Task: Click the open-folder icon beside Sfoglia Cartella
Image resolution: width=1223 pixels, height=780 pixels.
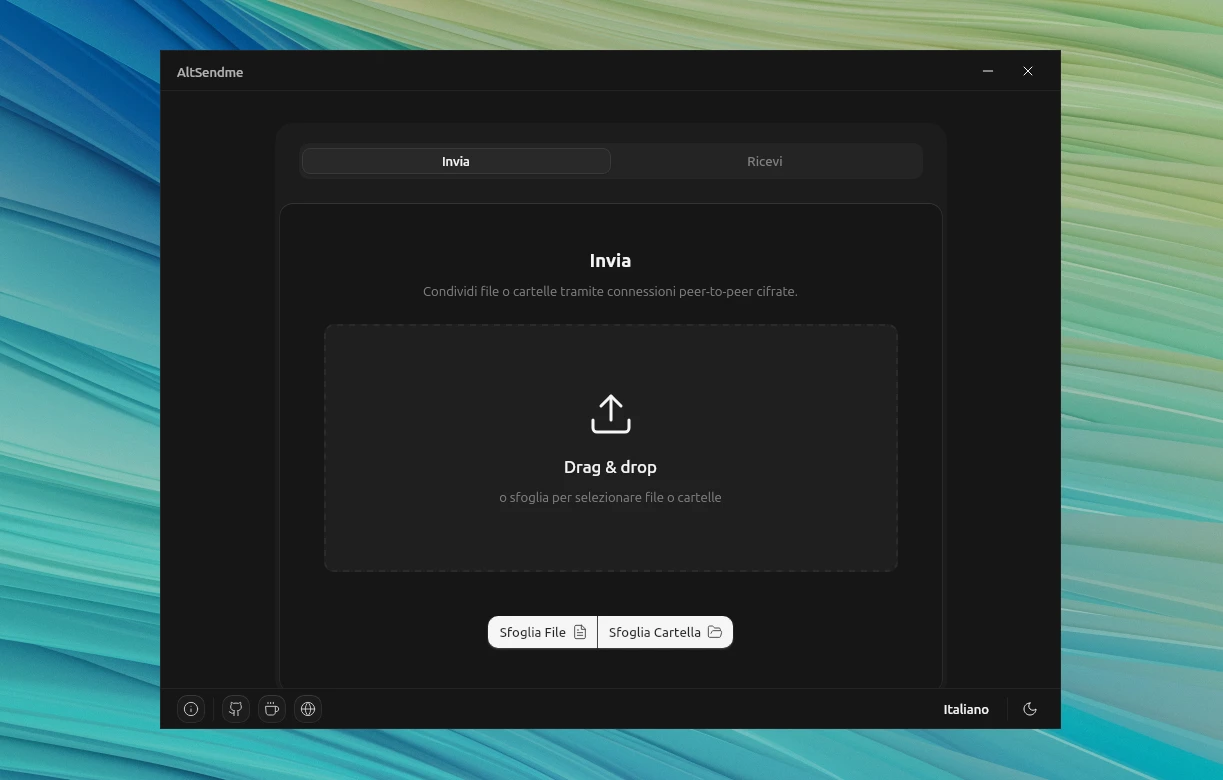Action: pyautogui.click(x=715, y=632)
